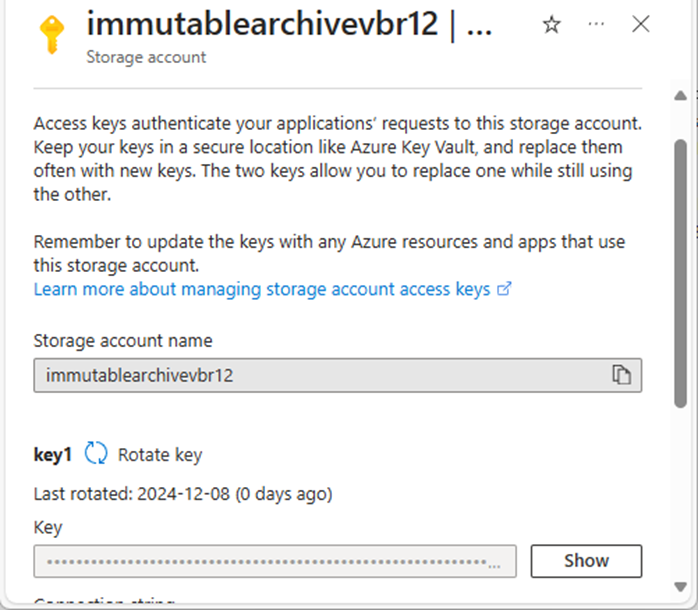This screenshot has width=698, height=610.
Task: Click the scrollbar down arrow
Action: pos(680,587)
